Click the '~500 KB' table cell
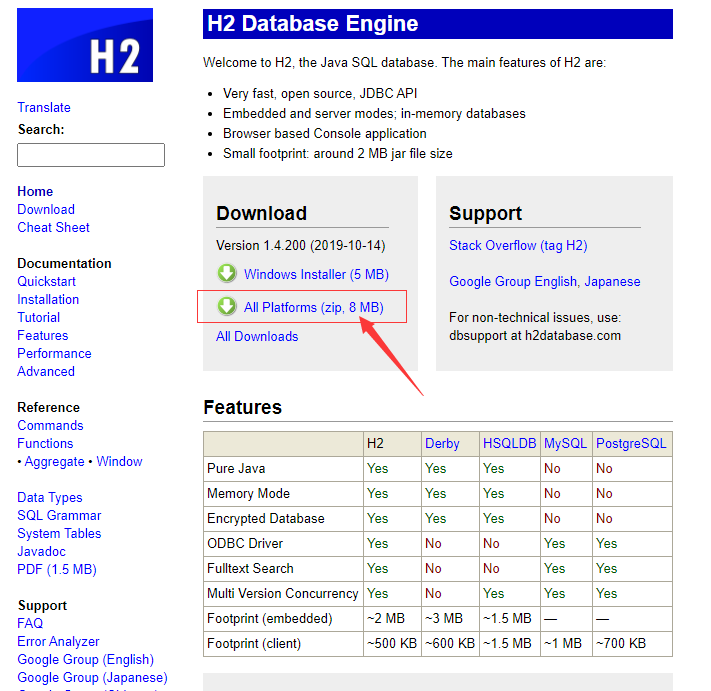Image resolution: width=711 pixels, height=691 pixels. (392, 643)
